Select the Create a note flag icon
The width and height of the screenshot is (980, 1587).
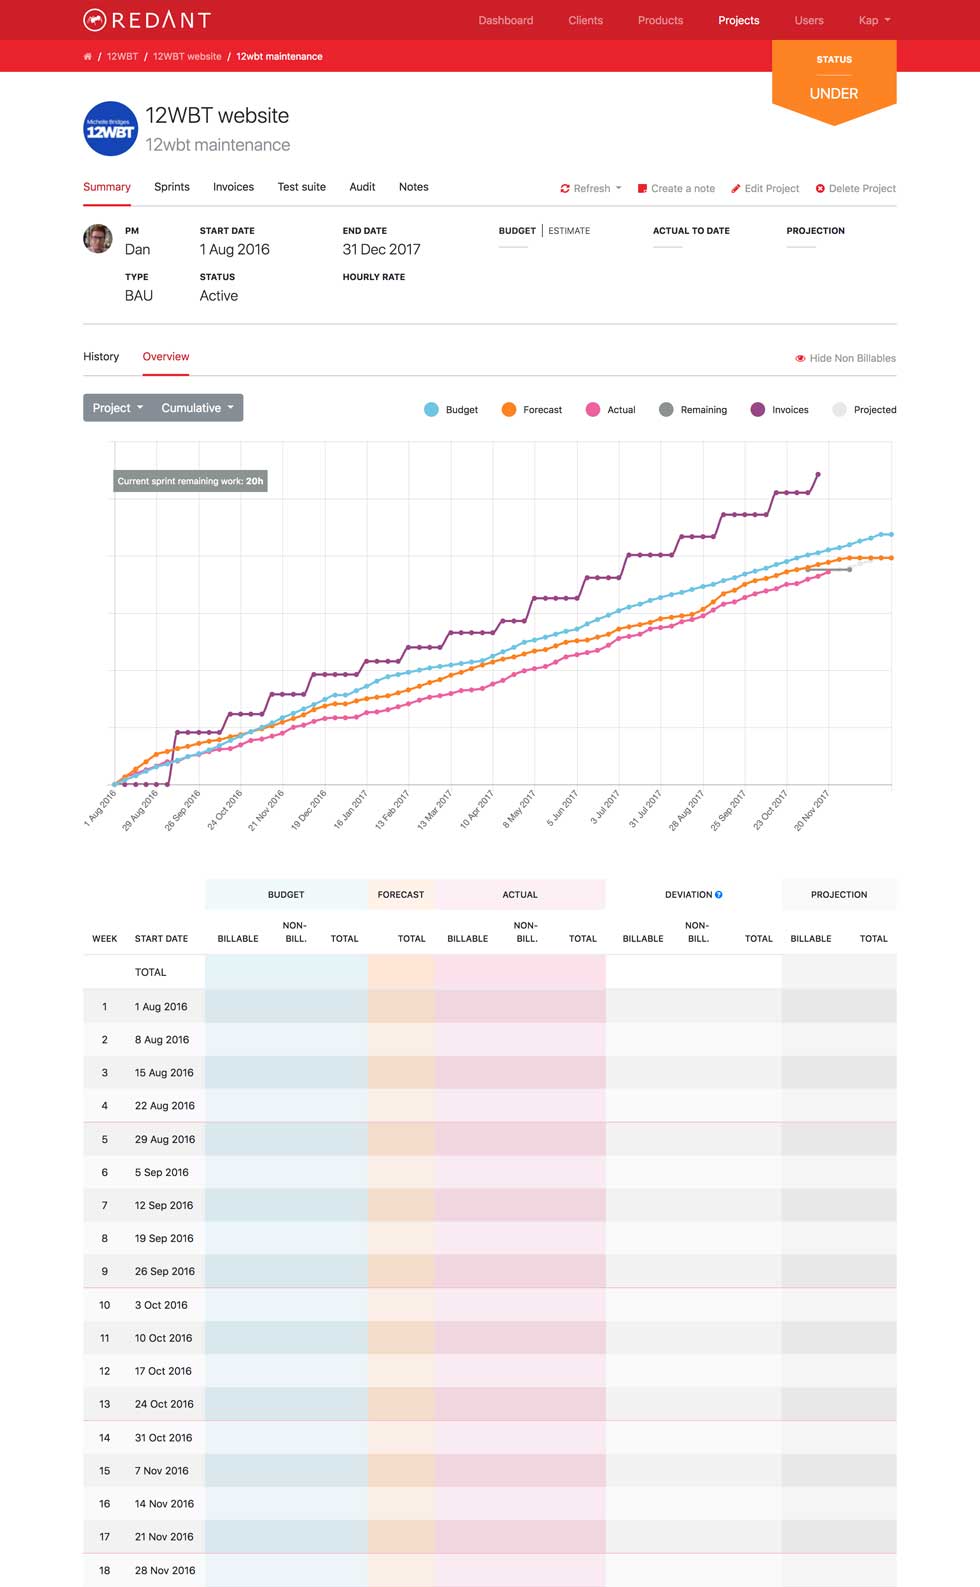(x=641, y=188)
